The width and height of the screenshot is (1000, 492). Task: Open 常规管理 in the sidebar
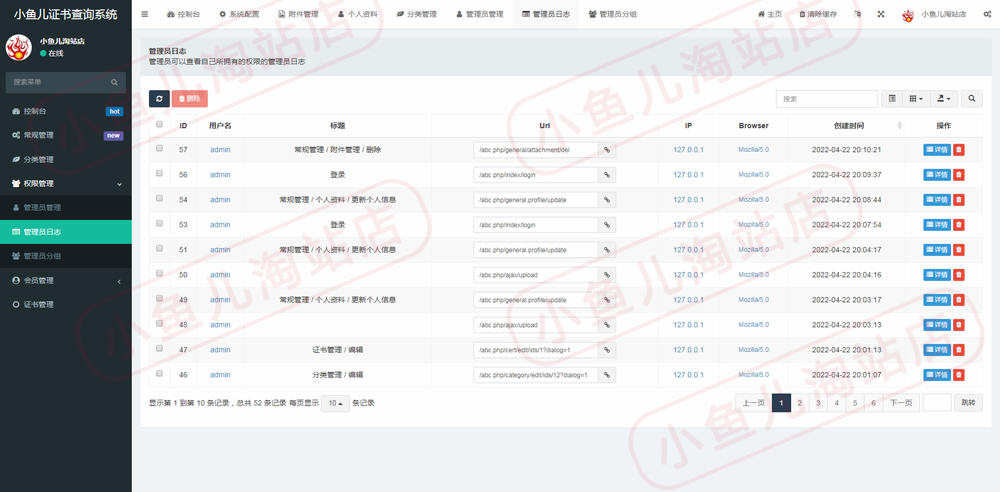[66, 135]
